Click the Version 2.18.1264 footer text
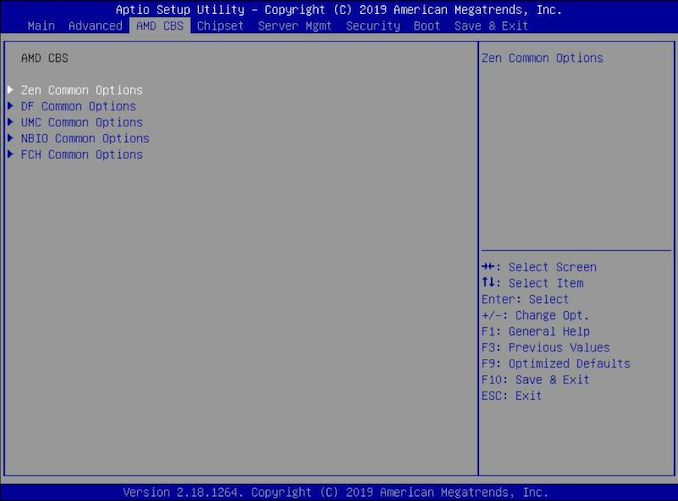This screenshot has height=501, width=678. 336,492
